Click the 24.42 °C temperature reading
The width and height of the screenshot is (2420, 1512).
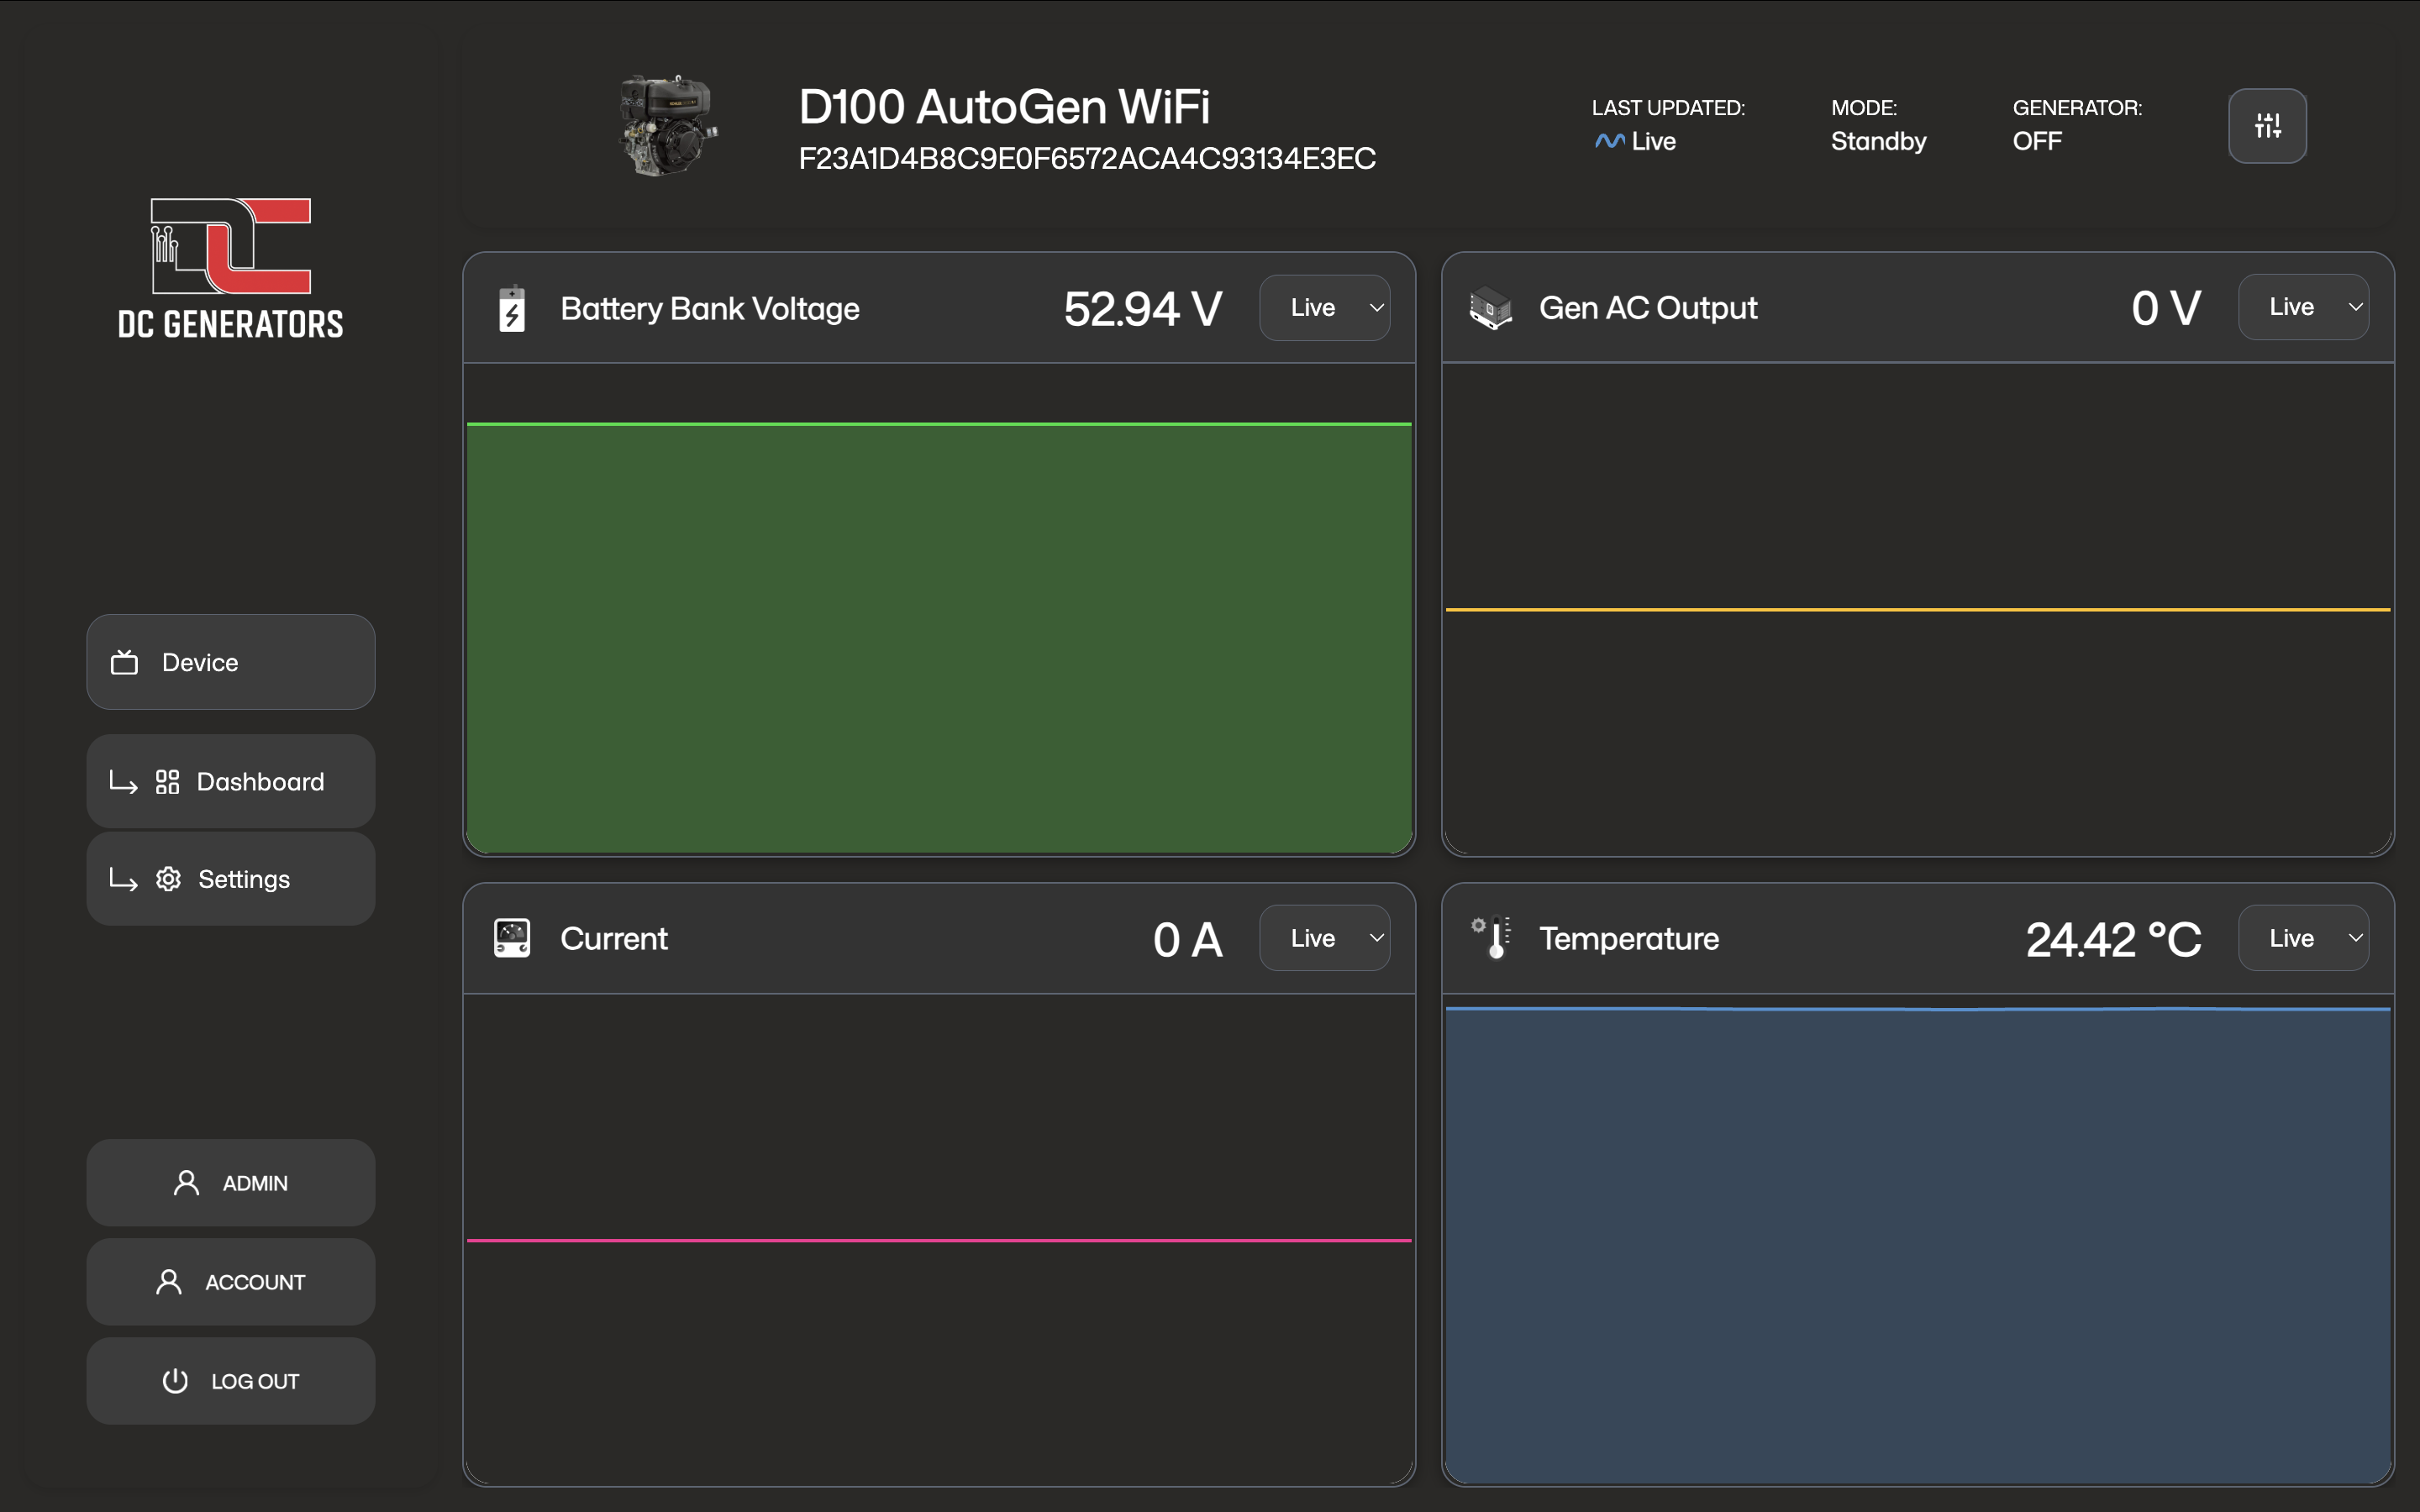pyautogui.click(x=2113, y=939)
